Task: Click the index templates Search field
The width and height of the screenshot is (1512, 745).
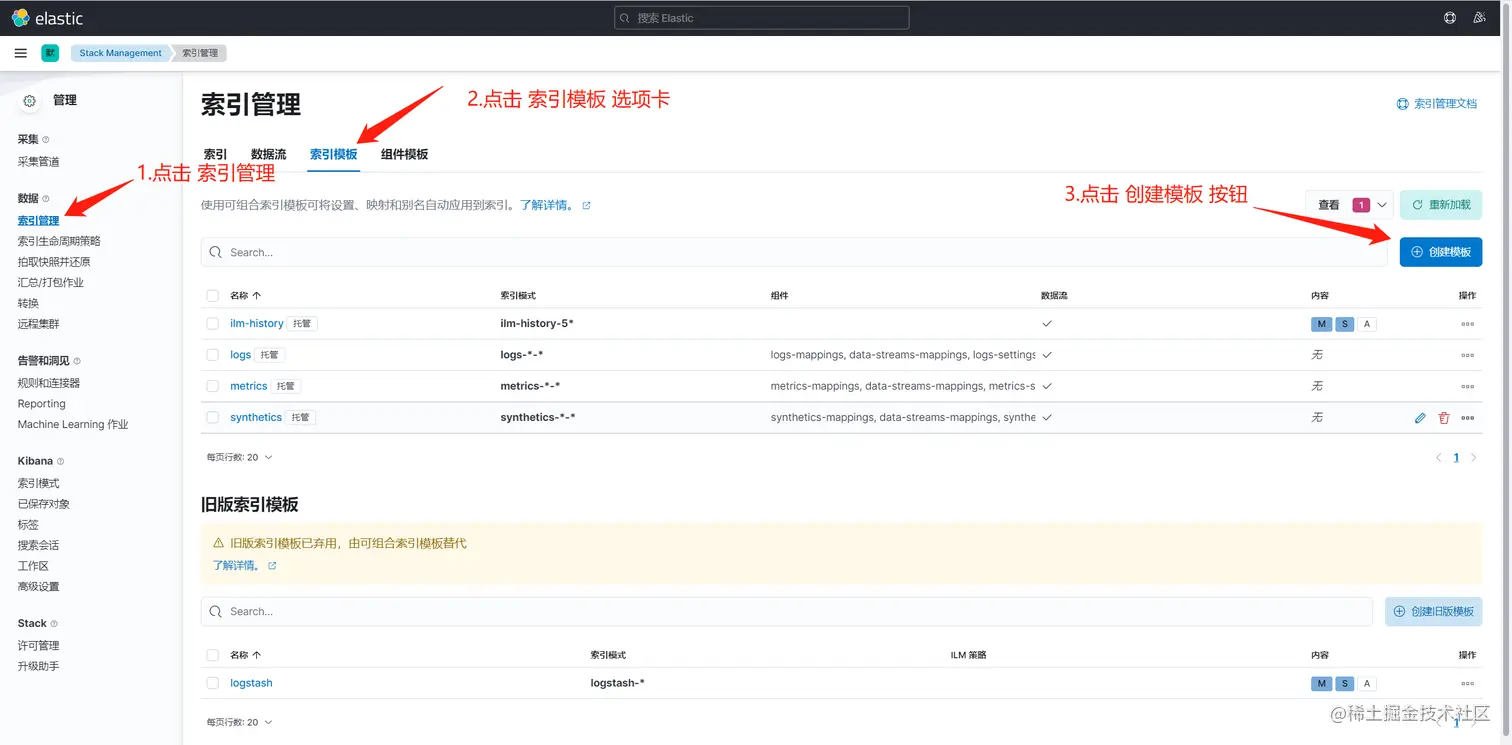Action: coord(794,252)
